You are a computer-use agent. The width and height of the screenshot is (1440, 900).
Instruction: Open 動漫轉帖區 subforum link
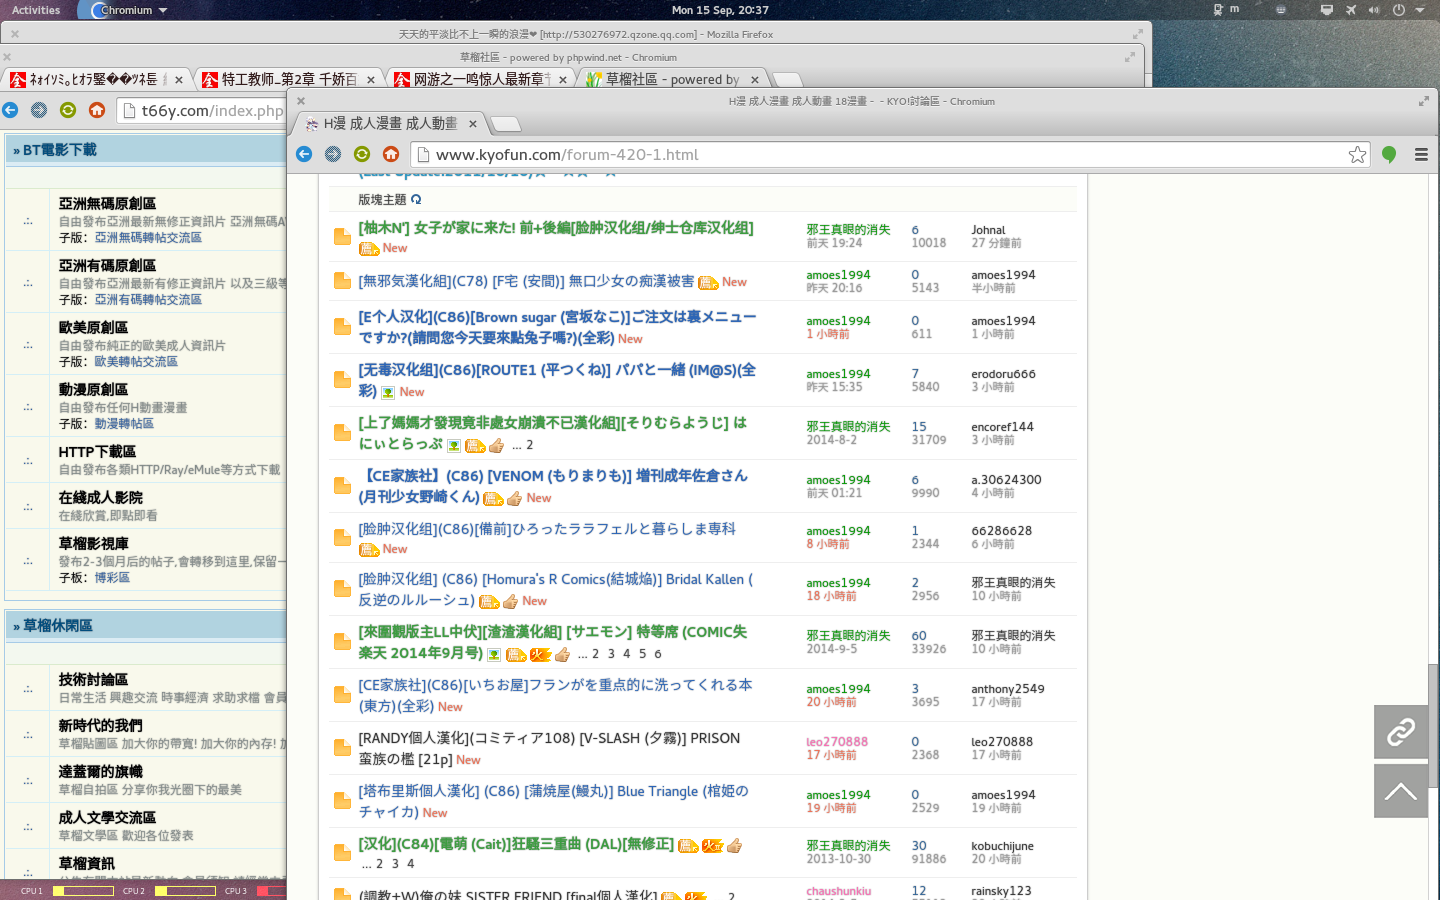pos(124,424)
